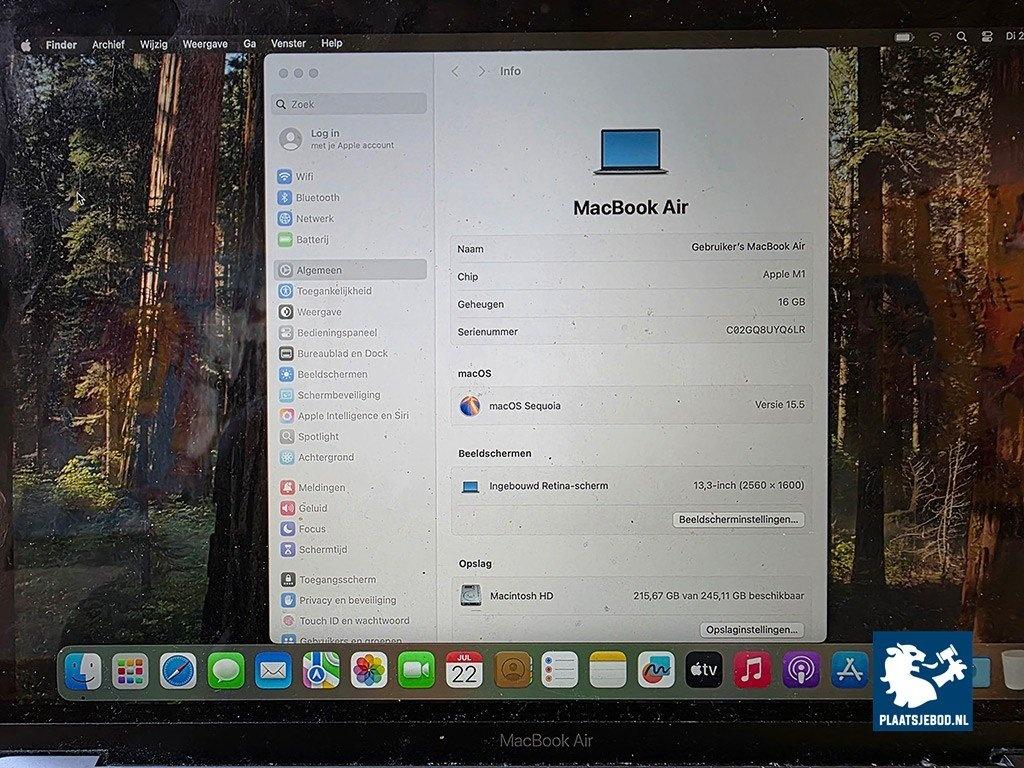This screenshot has width=1024, height=768.
Task: Launch FaceTime from the Dock
Action: point(416,671)
